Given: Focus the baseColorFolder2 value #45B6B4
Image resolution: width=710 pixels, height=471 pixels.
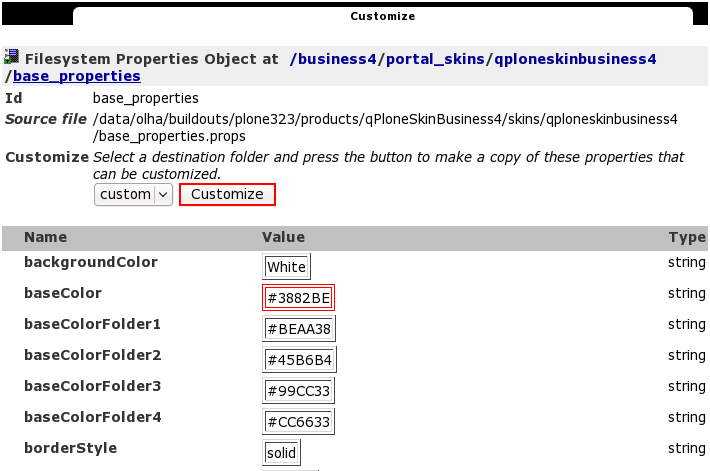Looking at the screenshot, I should tap(298, 360).
